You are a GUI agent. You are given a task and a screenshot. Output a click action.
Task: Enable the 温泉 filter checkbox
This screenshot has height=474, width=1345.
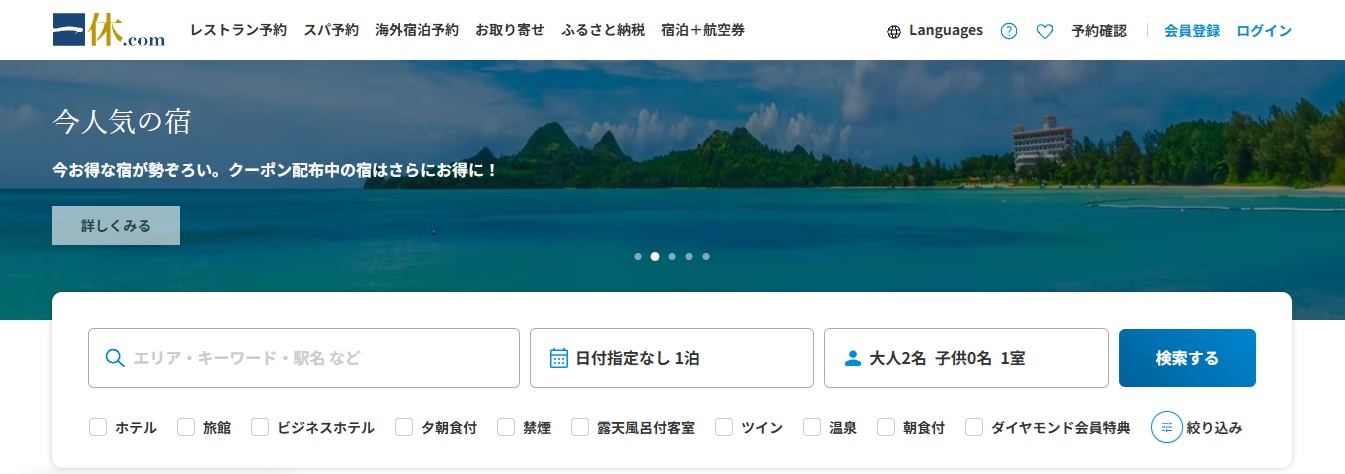[x=812, y=427]
